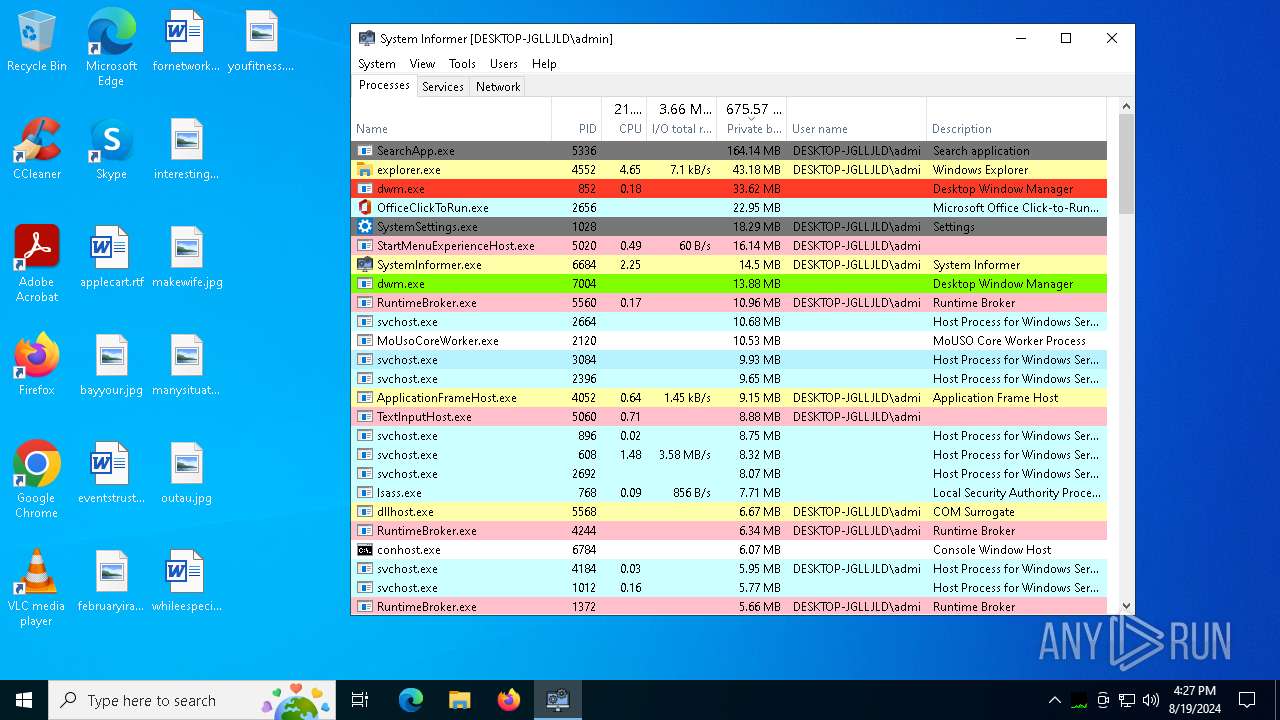This screenshot has width=1280, height=720.
Task: Select manysituat image file icon
Action: click(x=186, y=365)
